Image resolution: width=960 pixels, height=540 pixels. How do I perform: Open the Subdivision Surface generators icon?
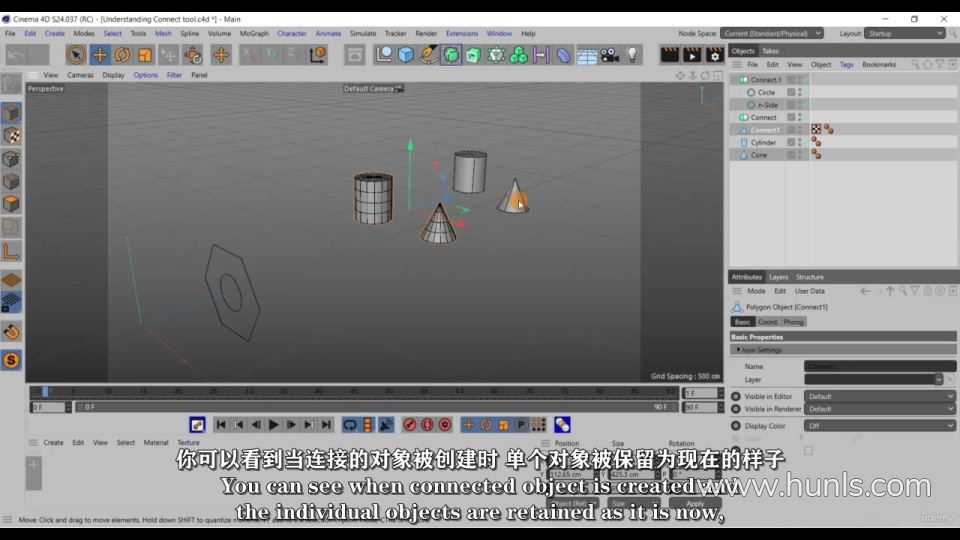point(451,55)
